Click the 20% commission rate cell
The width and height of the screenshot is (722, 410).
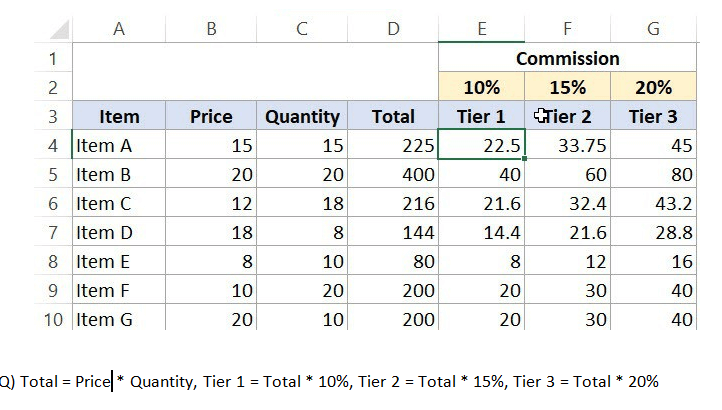(x=653, y=87)
